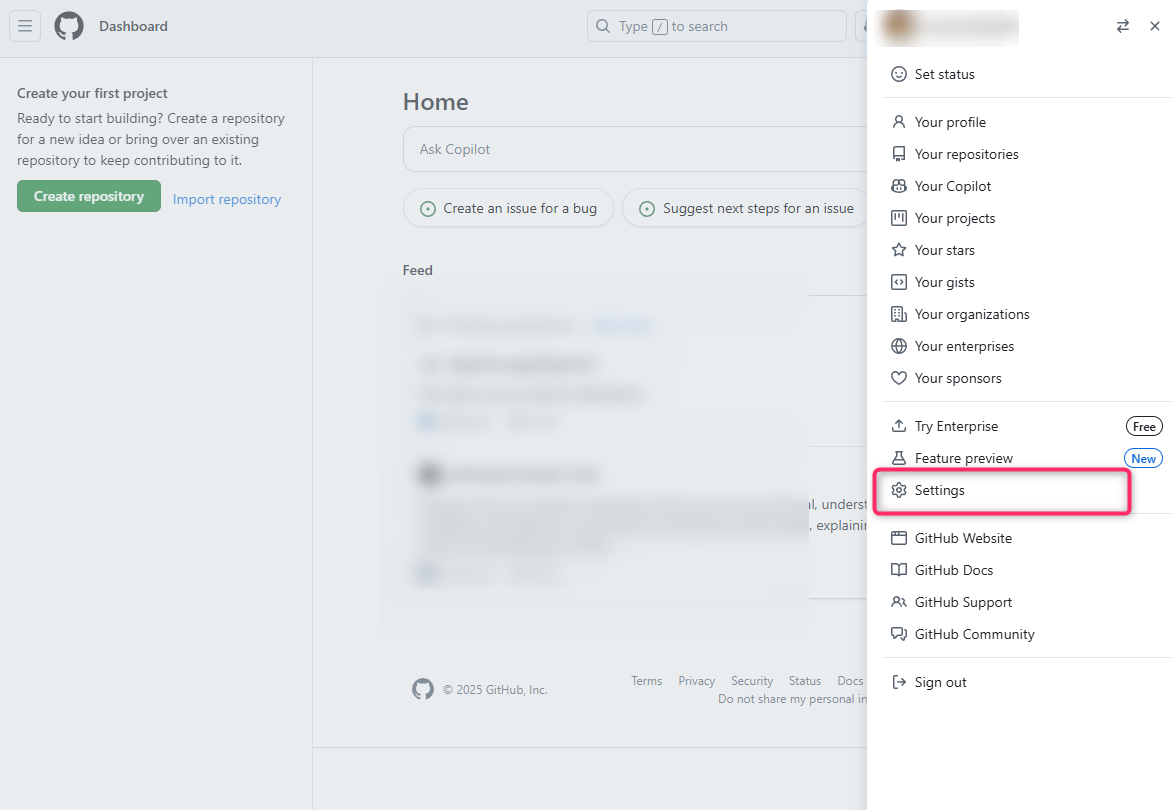Open the Docs footer link

(851, 681)
